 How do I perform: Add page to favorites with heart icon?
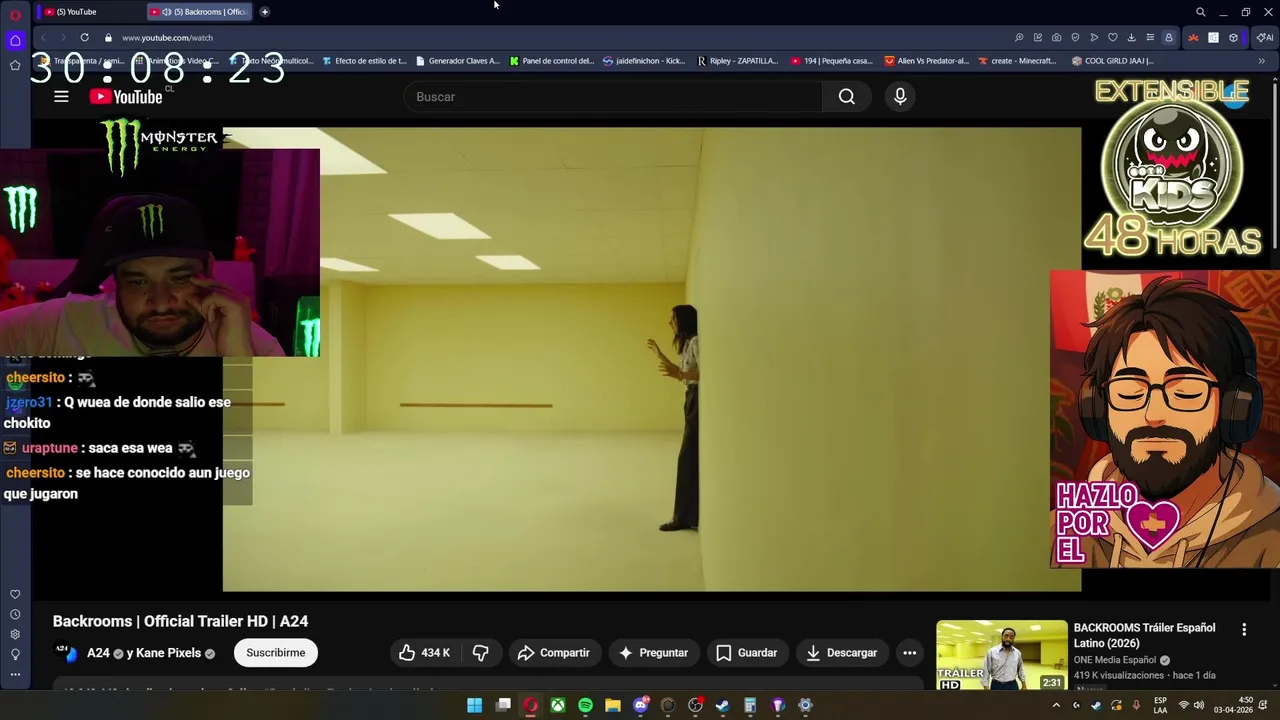click(1112, 37)
